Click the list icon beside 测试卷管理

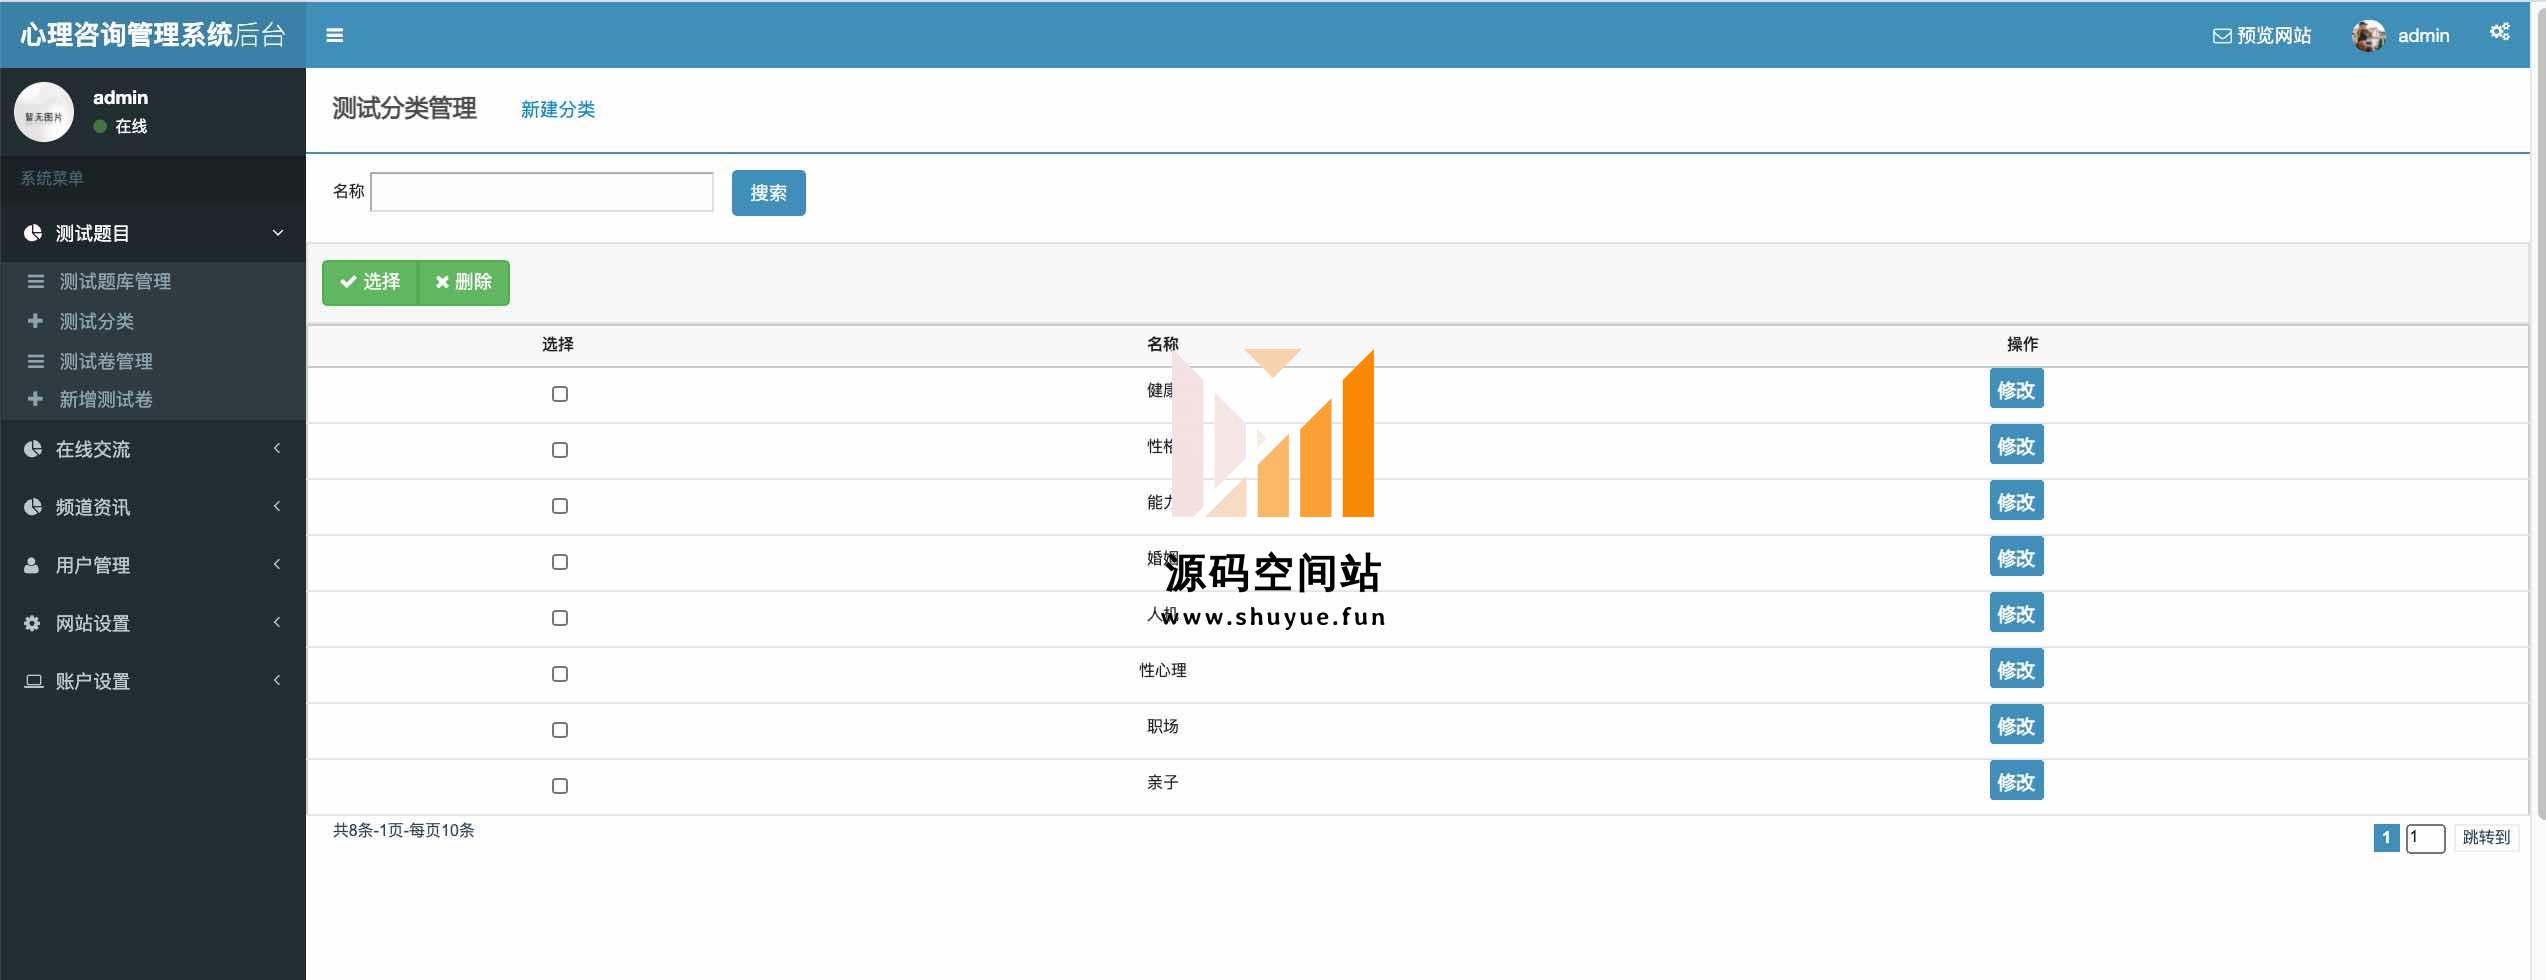pyautogui.click(x=36, y=361)
